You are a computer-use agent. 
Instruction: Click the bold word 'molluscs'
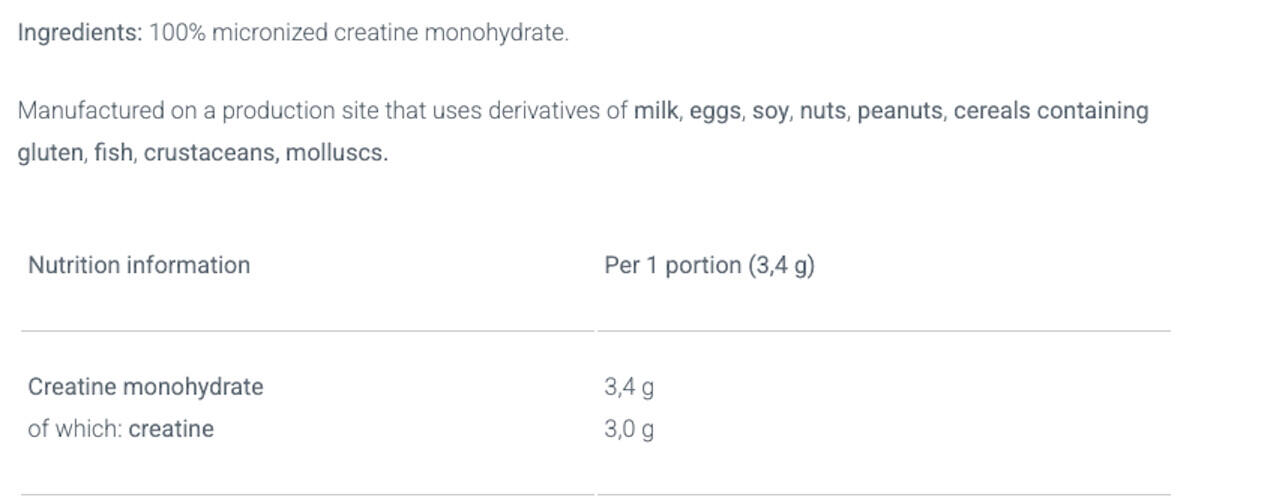pos(335,154)
